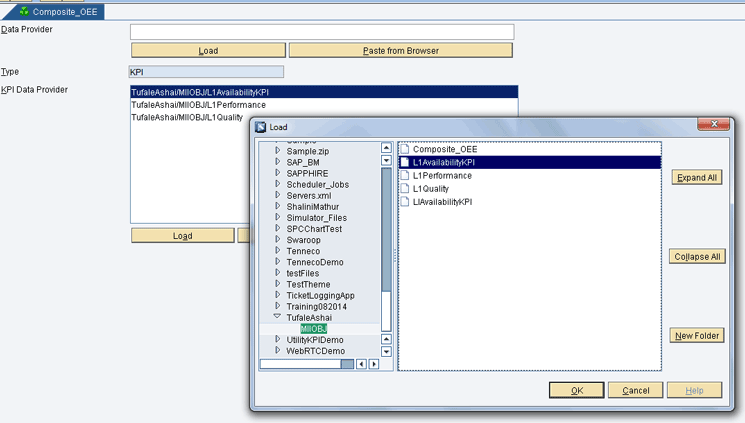Click the L1Quality file icon
This screenshot has height=423, width=745.
405,188
